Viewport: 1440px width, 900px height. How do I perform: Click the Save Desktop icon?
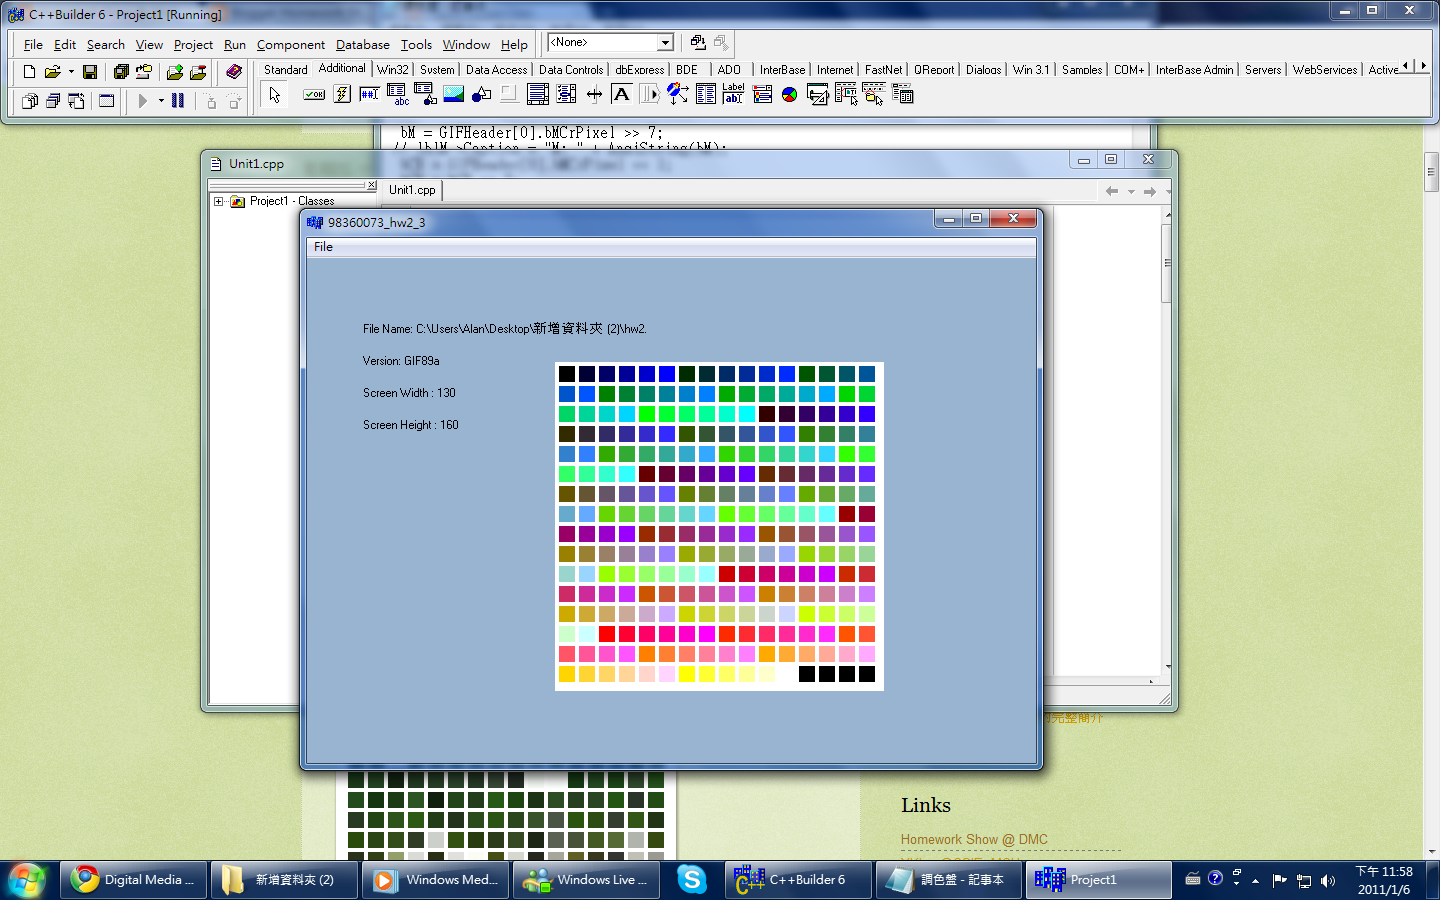pyautogui.click(x=698, y=43)
